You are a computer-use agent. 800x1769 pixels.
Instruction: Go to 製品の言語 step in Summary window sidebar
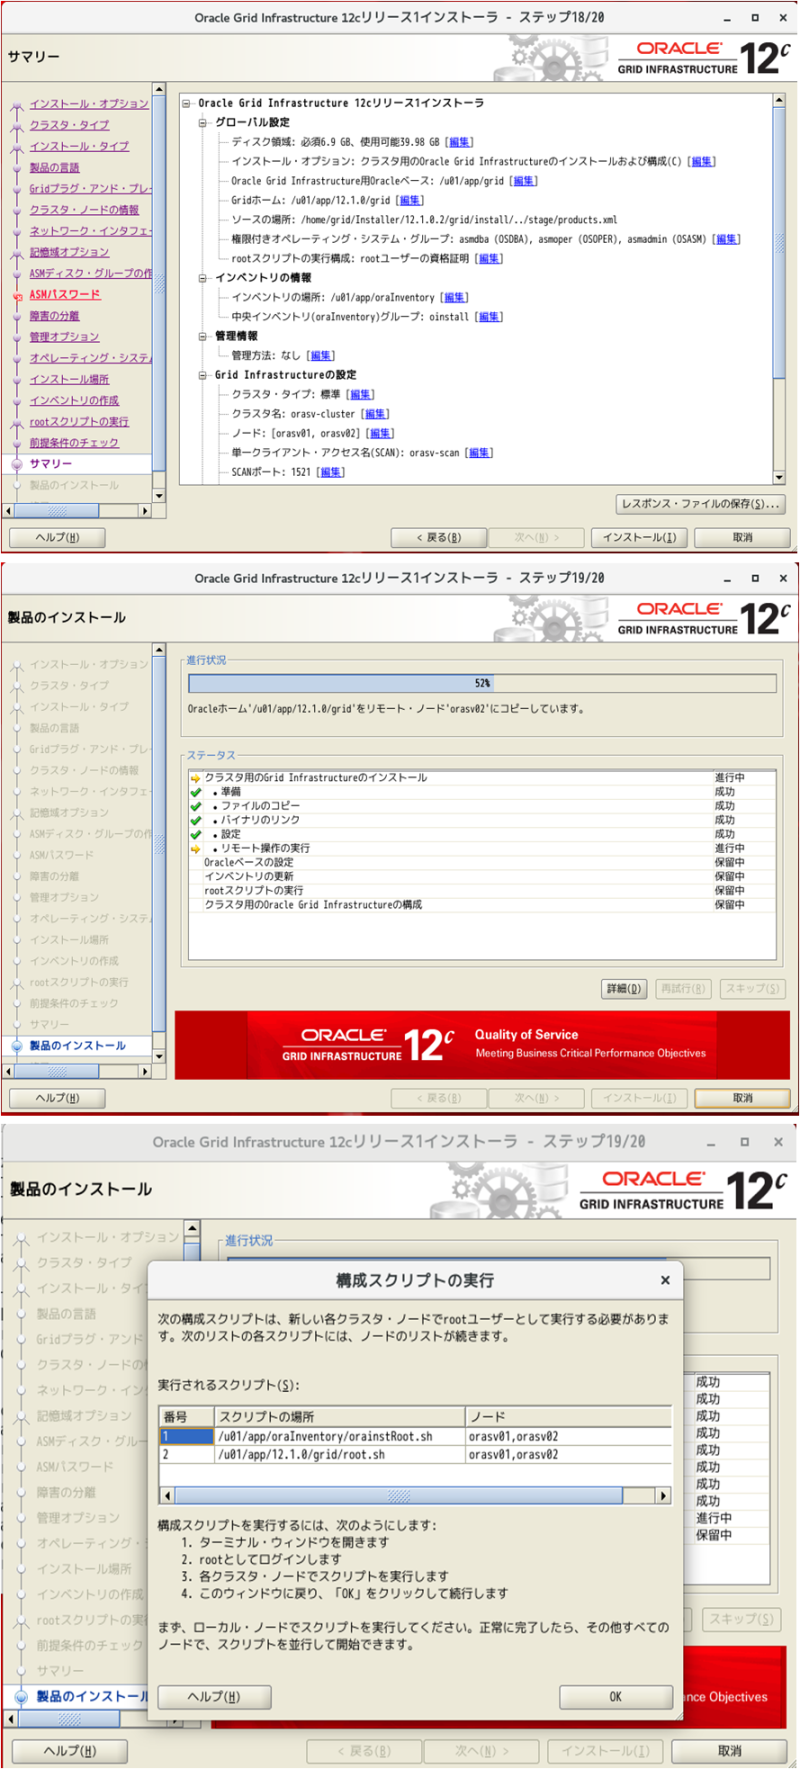click(x=54, y=168)
